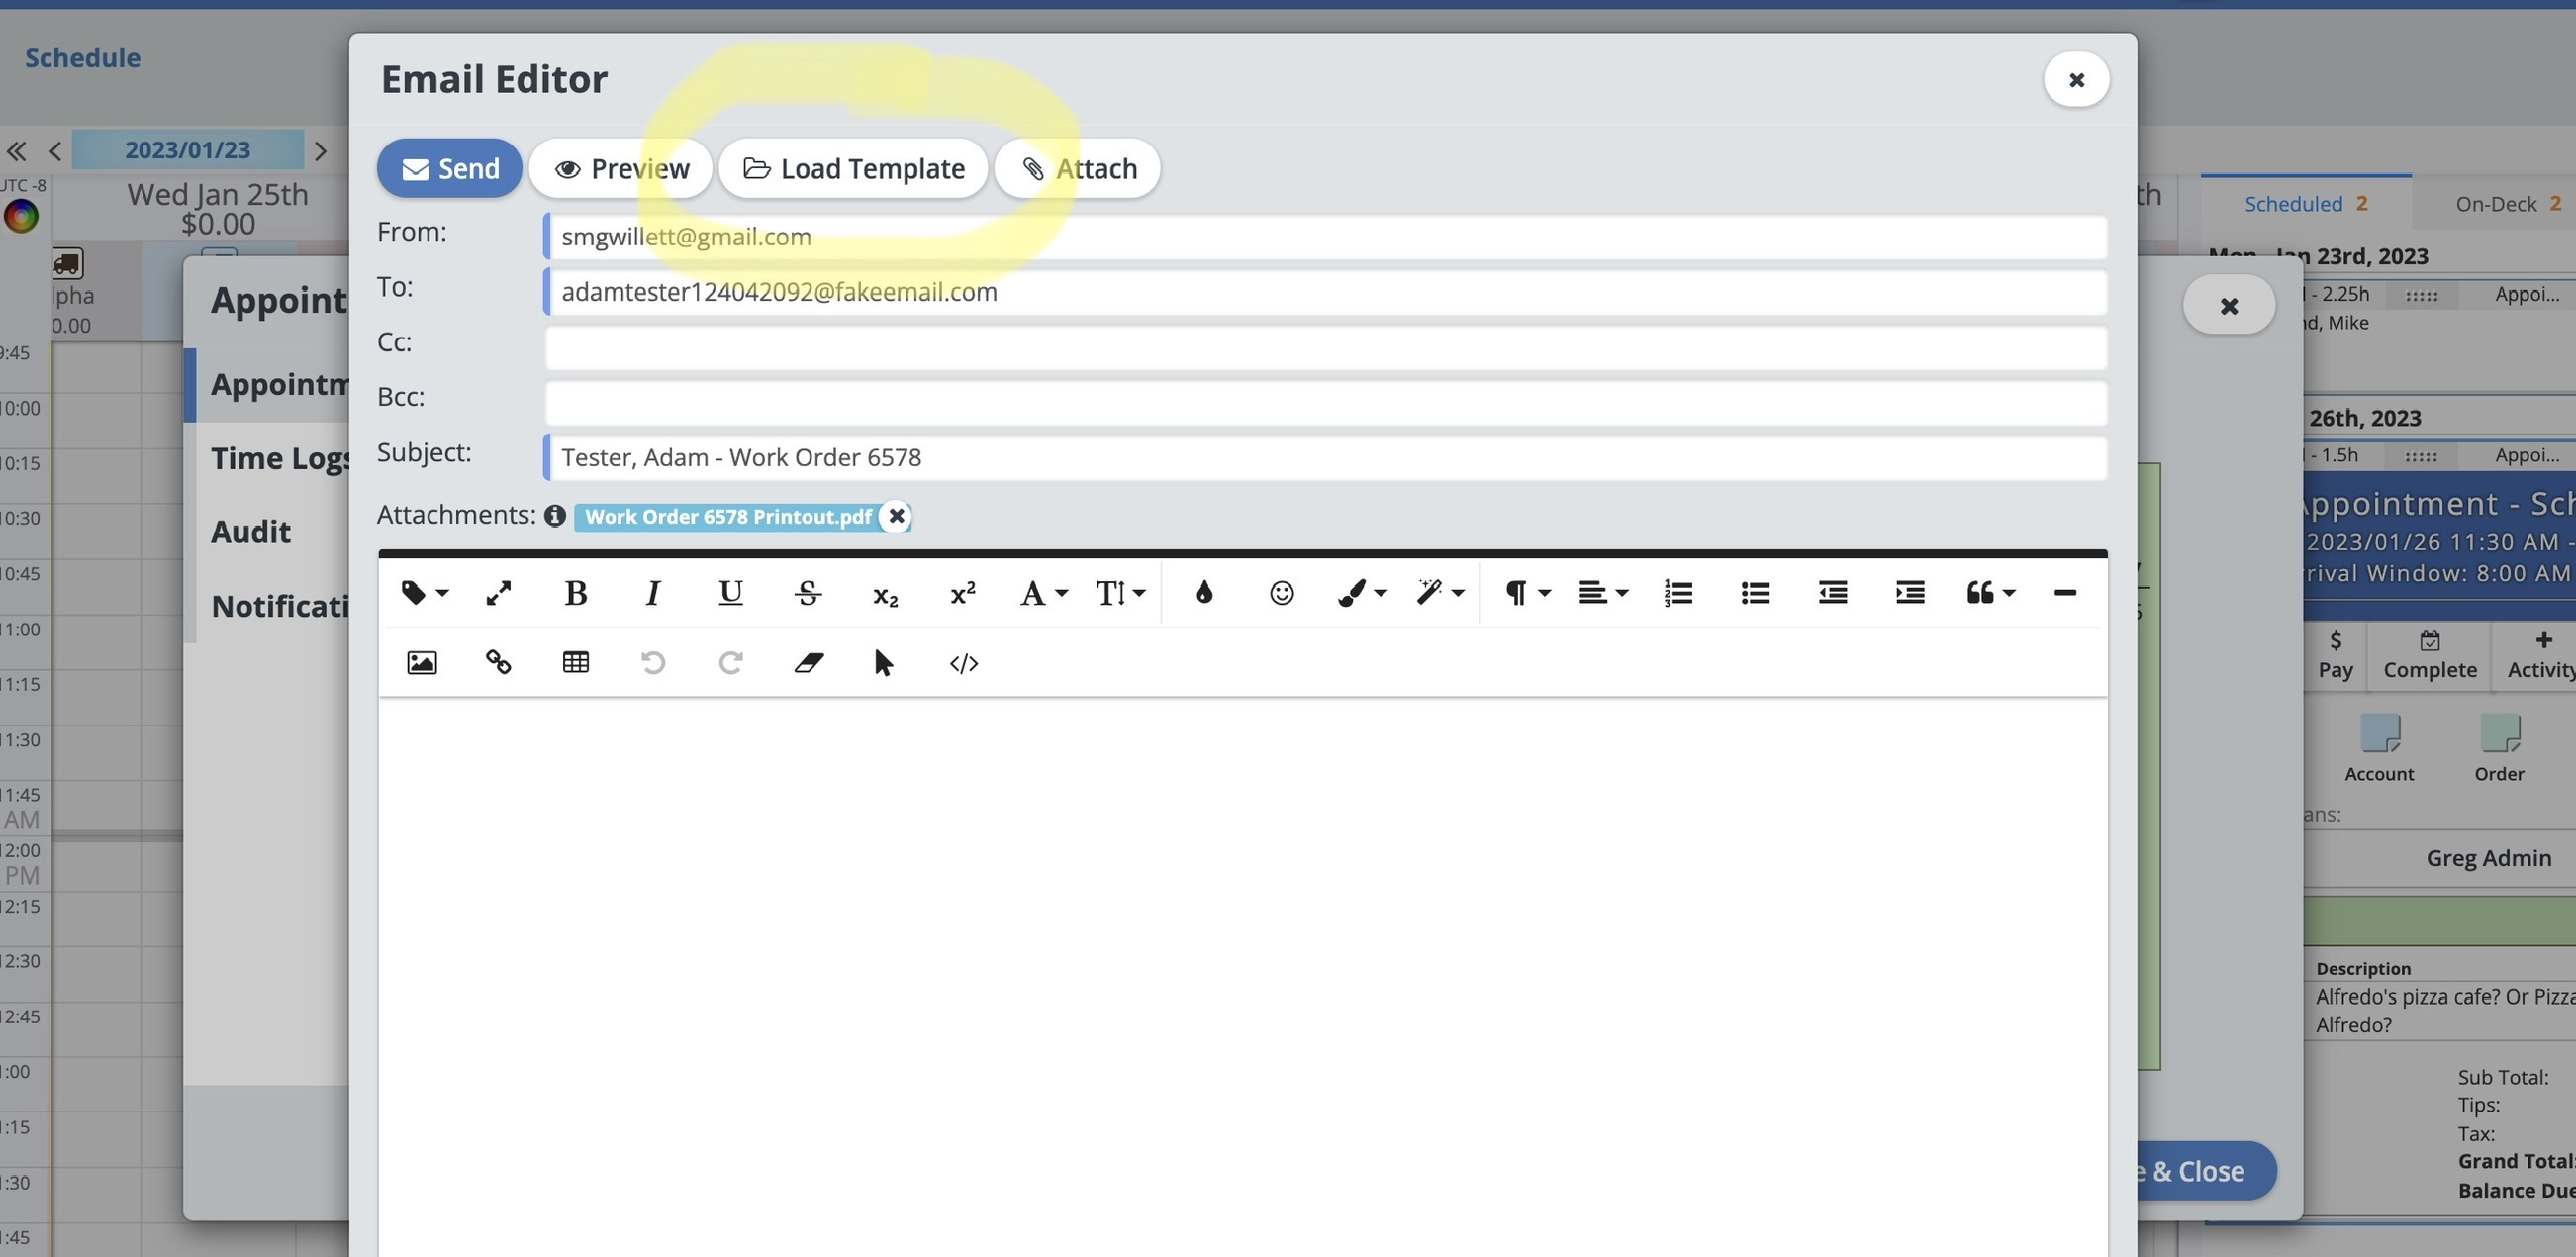The image size is (2576, 1257).
Task: Toggle the ordered list
Action: pyautogui.click(x=1677, y=593)
